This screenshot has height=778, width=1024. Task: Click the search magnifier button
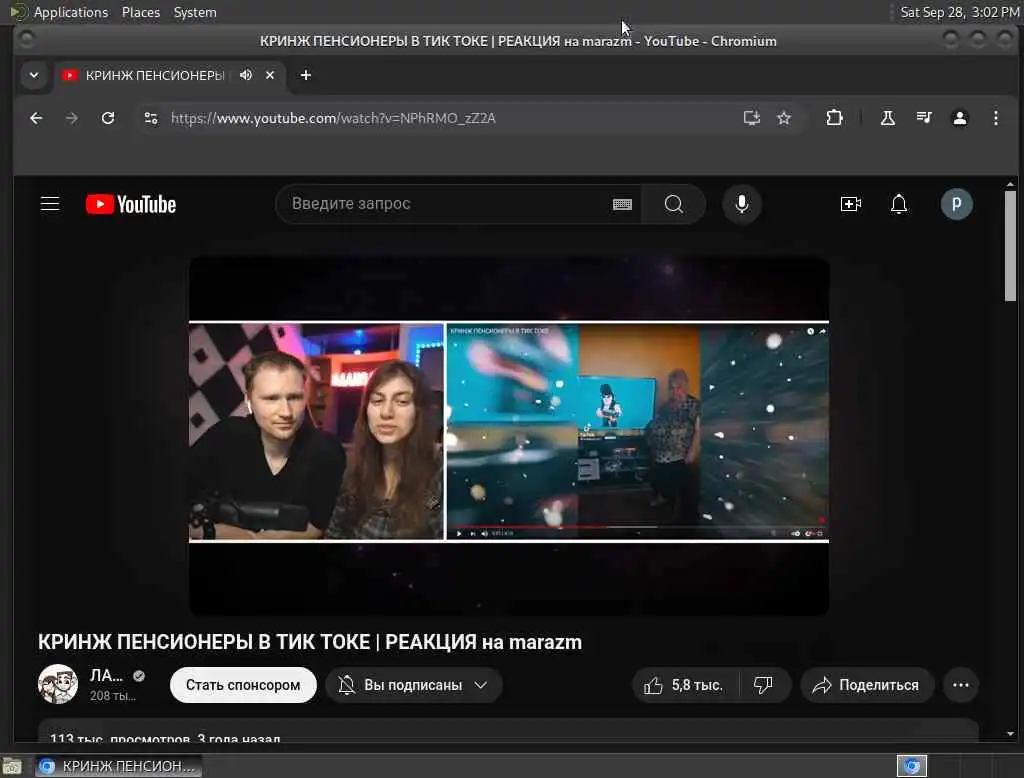[673, 204]
